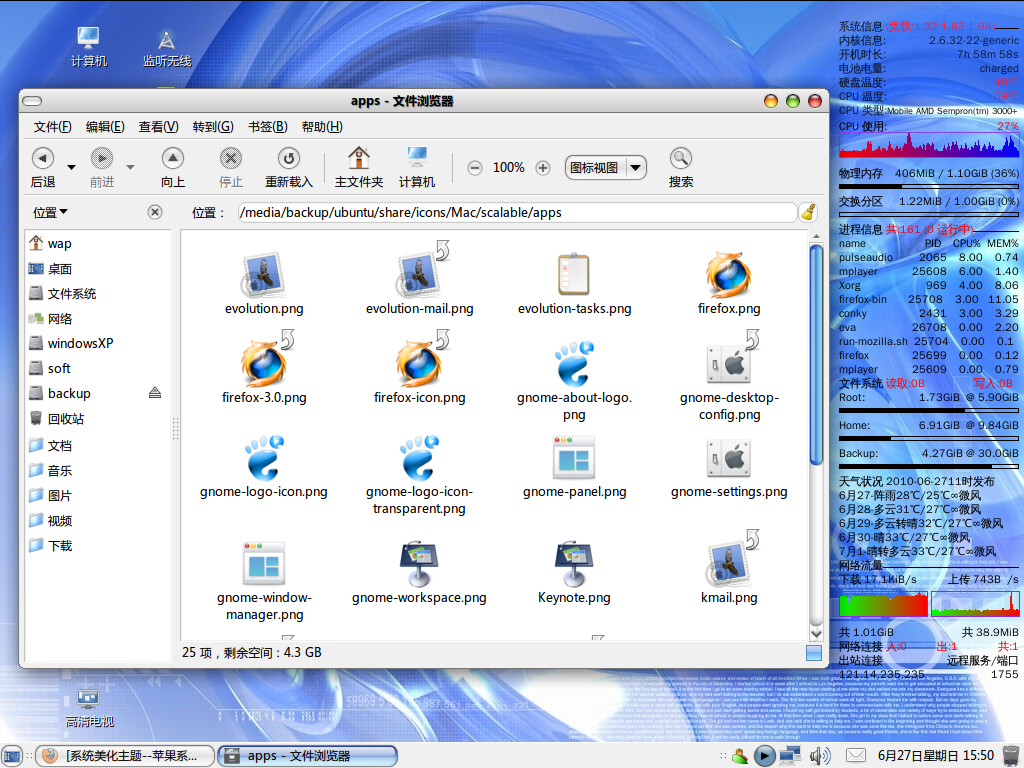Click the location path input field
The height and width of the screenshot is (768, 1024).
pos(517,212)
